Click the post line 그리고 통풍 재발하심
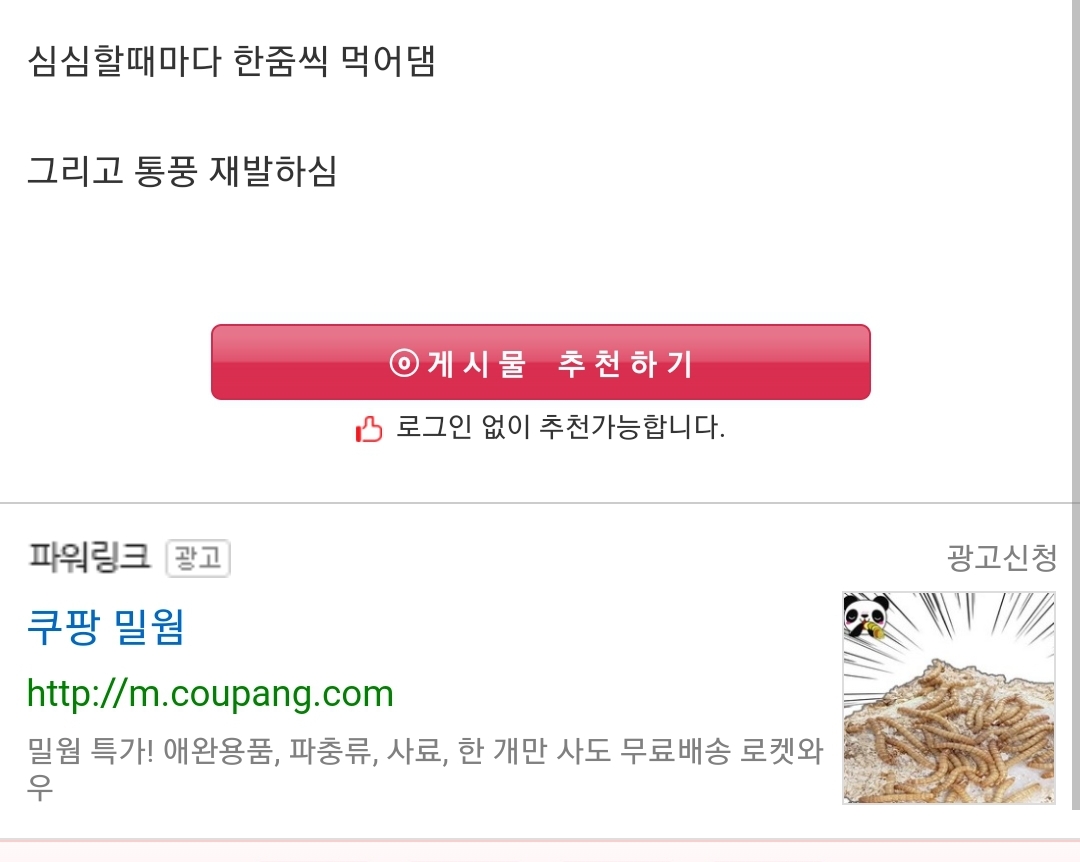1080x862 pixels. [x=182, y=171]
